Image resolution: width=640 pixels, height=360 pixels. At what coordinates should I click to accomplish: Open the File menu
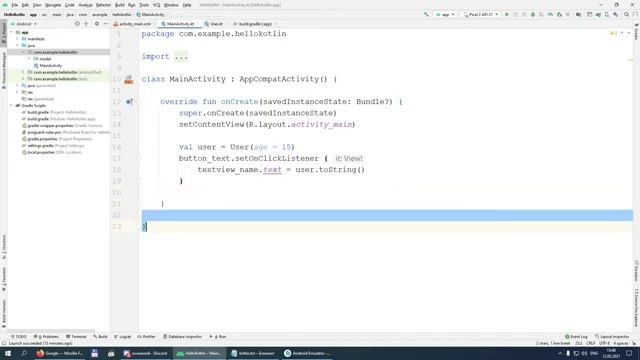tap(14, 5)
